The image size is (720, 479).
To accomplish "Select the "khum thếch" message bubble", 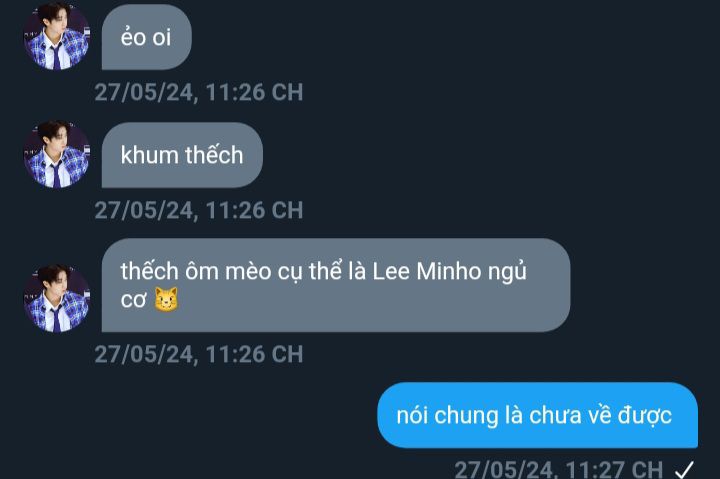I will 182,155.
